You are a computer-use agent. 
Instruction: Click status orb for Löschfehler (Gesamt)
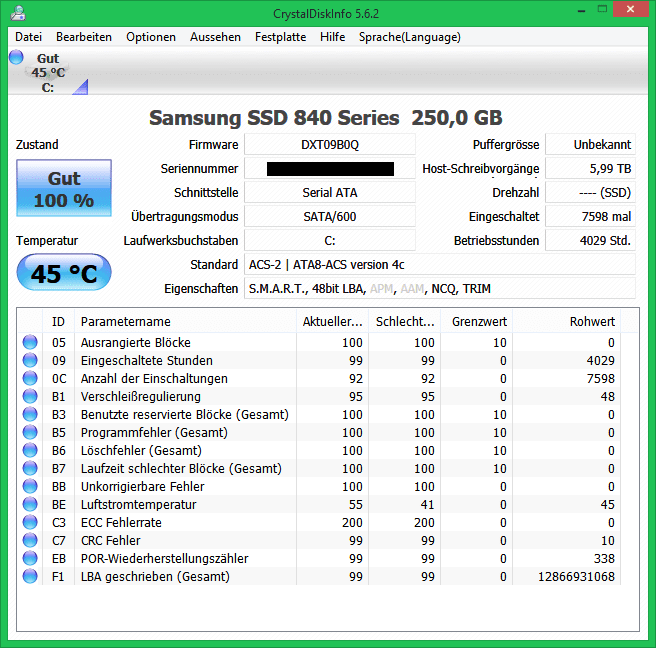click(30, 450)
